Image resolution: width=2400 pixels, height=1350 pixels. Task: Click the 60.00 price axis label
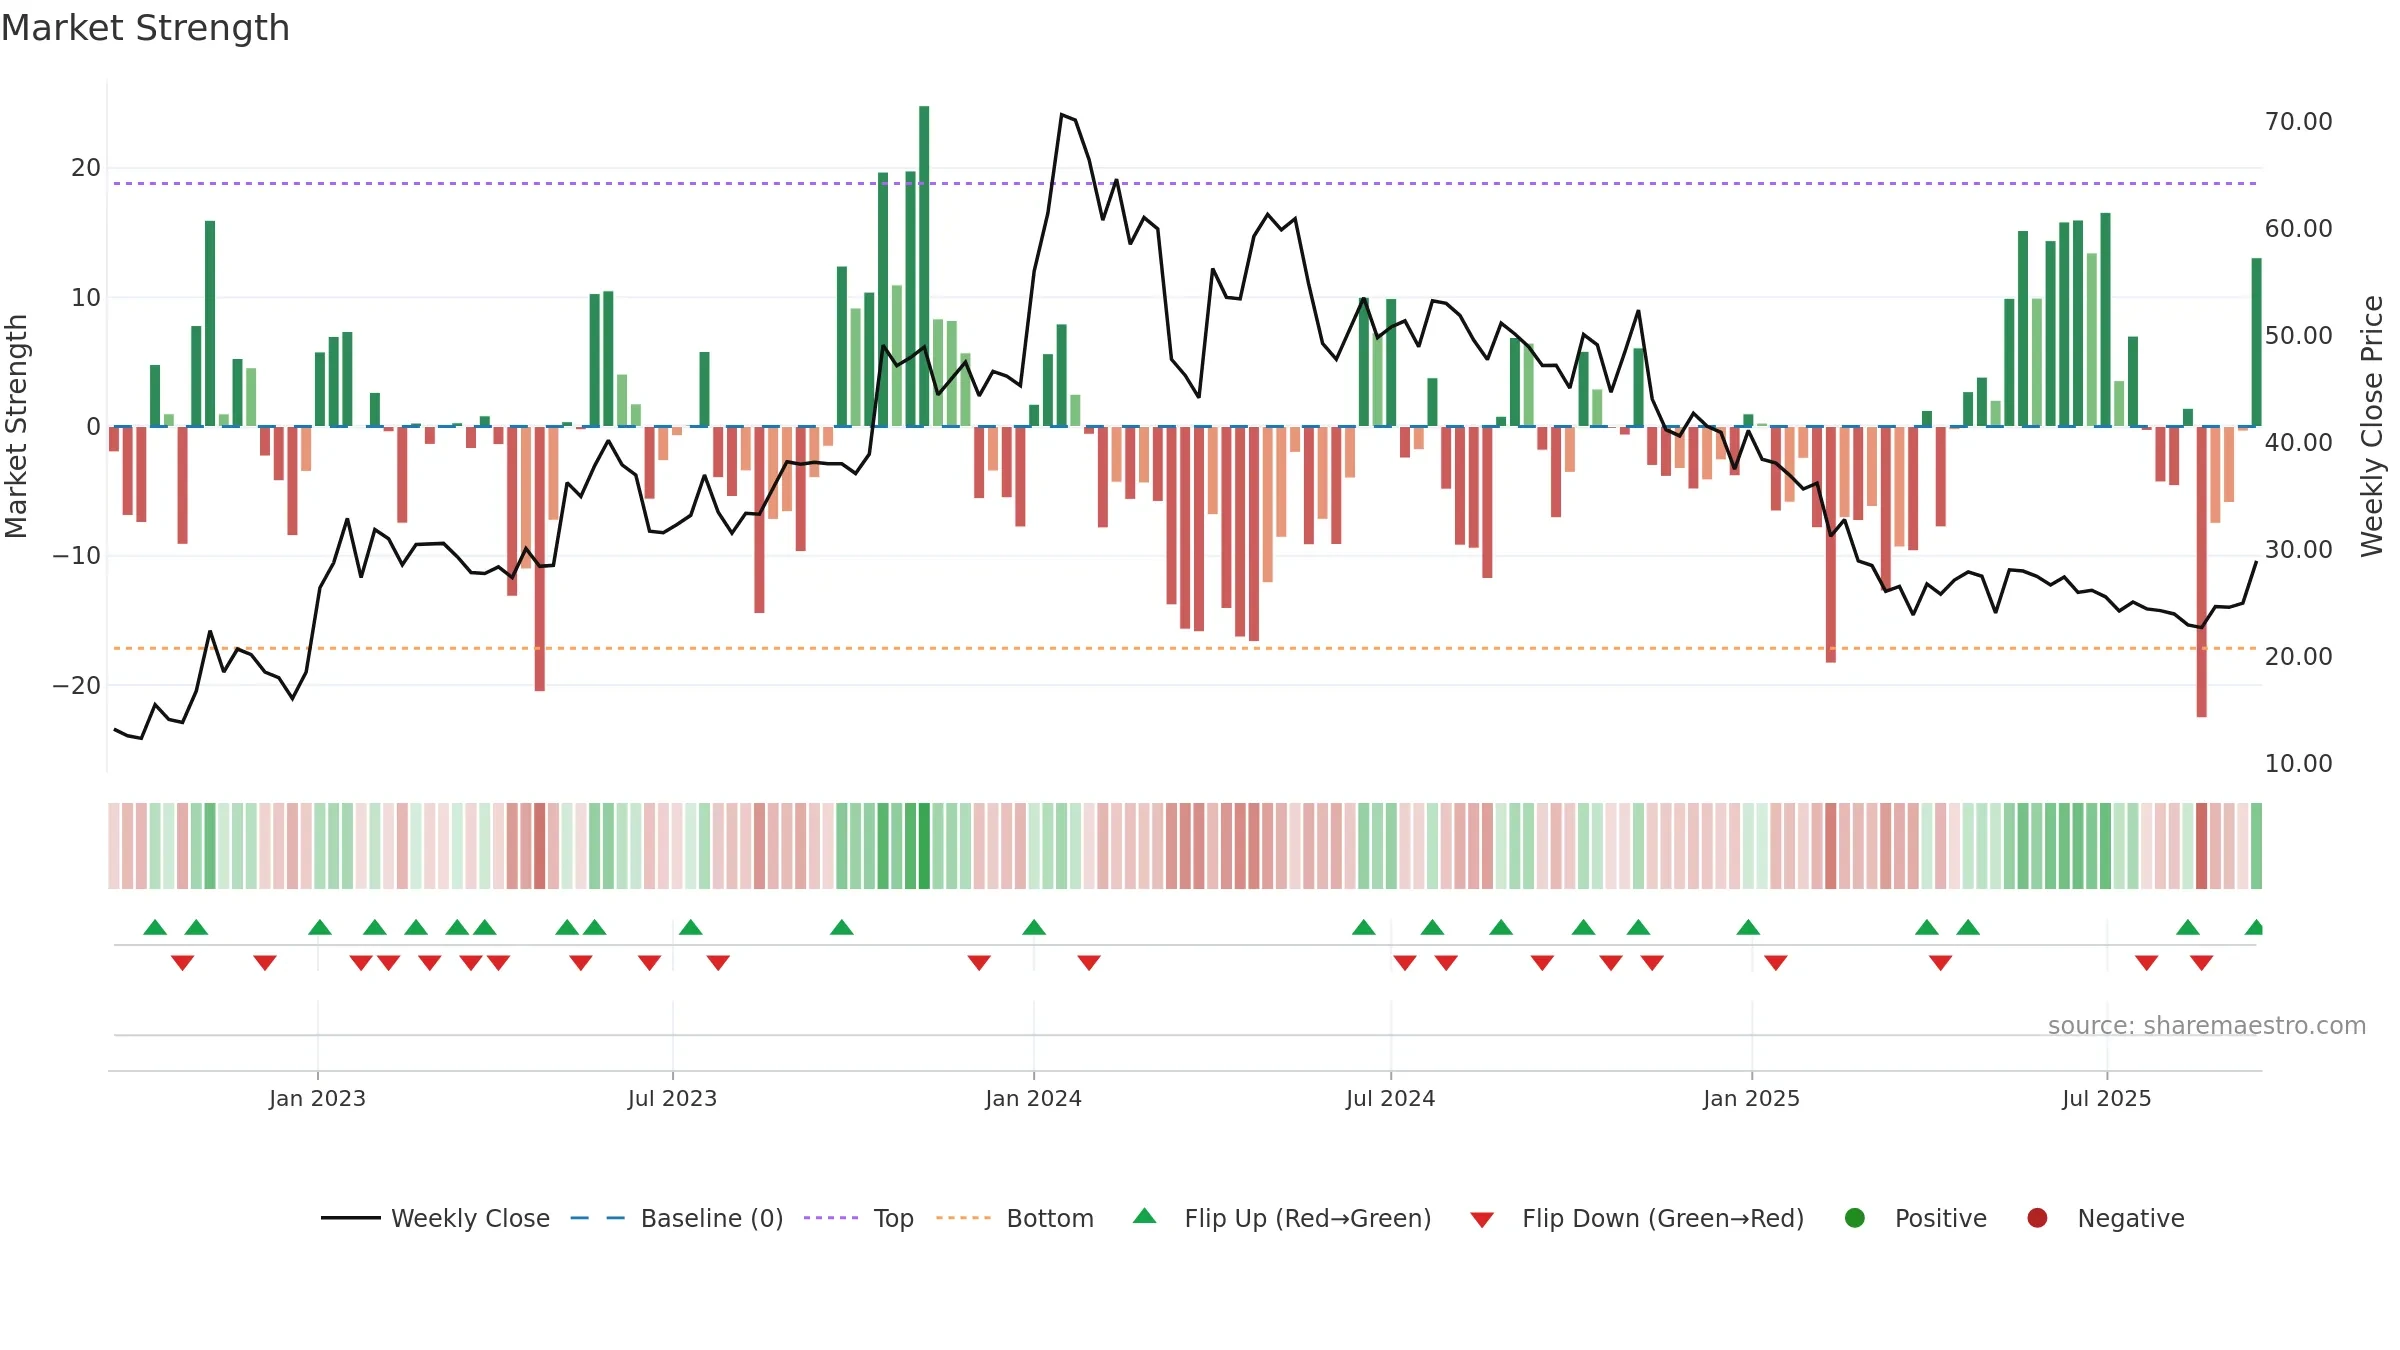tap(2298, 229)
